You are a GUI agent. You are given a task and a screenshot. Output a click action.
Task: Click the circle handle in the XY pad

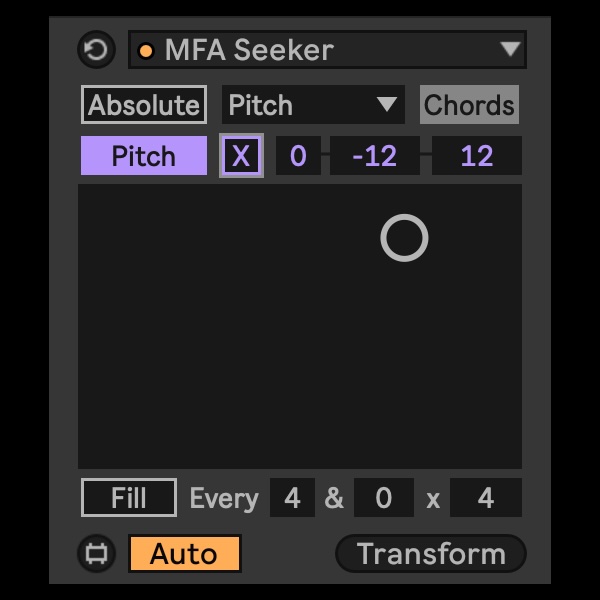pos(404,238)
